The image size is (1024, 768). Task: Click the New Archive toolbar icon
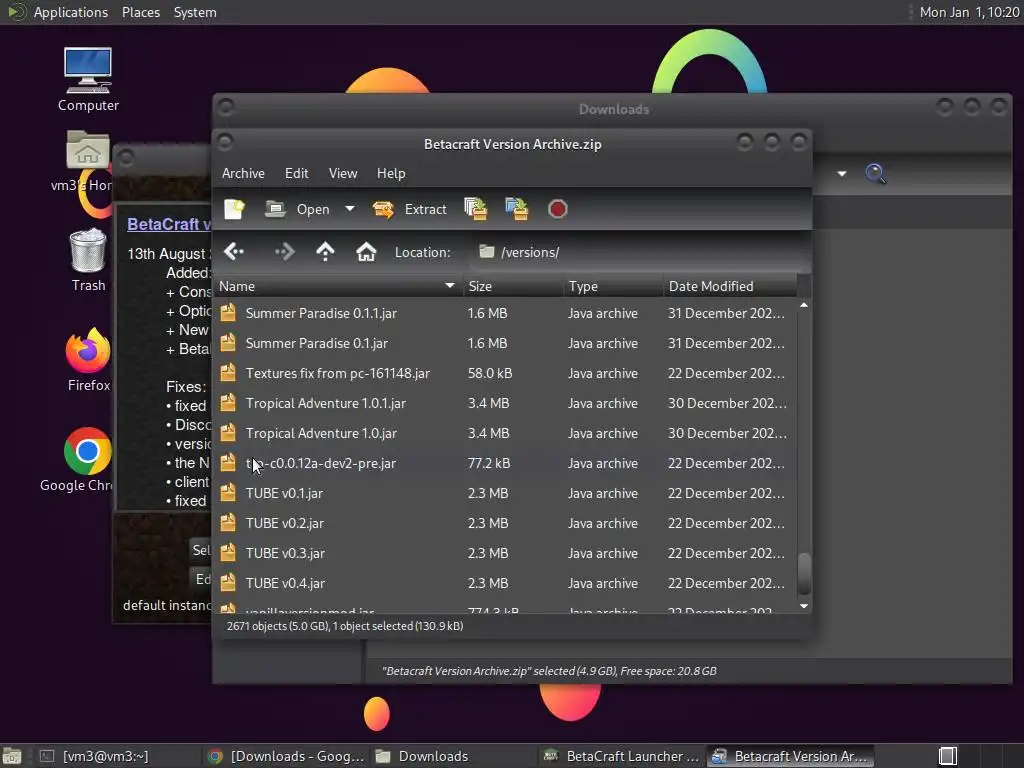point(234,209)
